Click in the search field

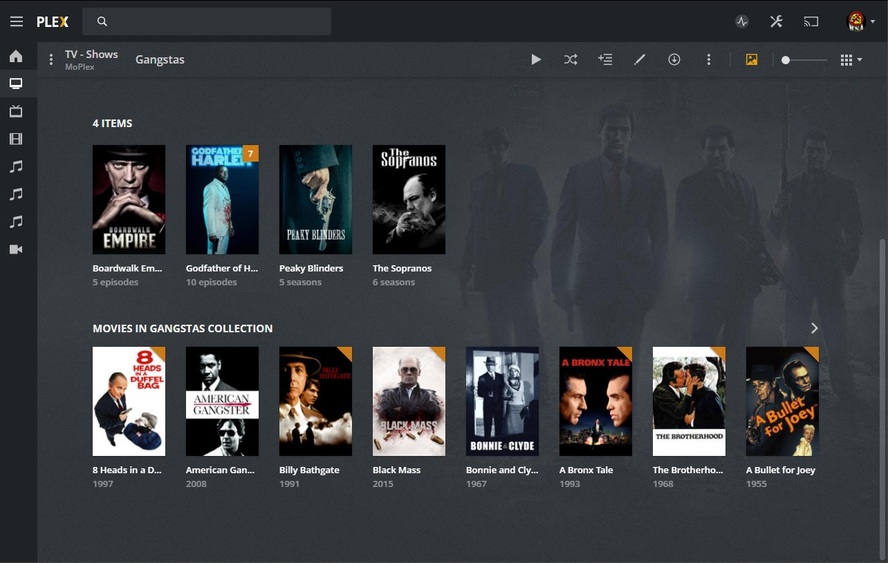207,22
